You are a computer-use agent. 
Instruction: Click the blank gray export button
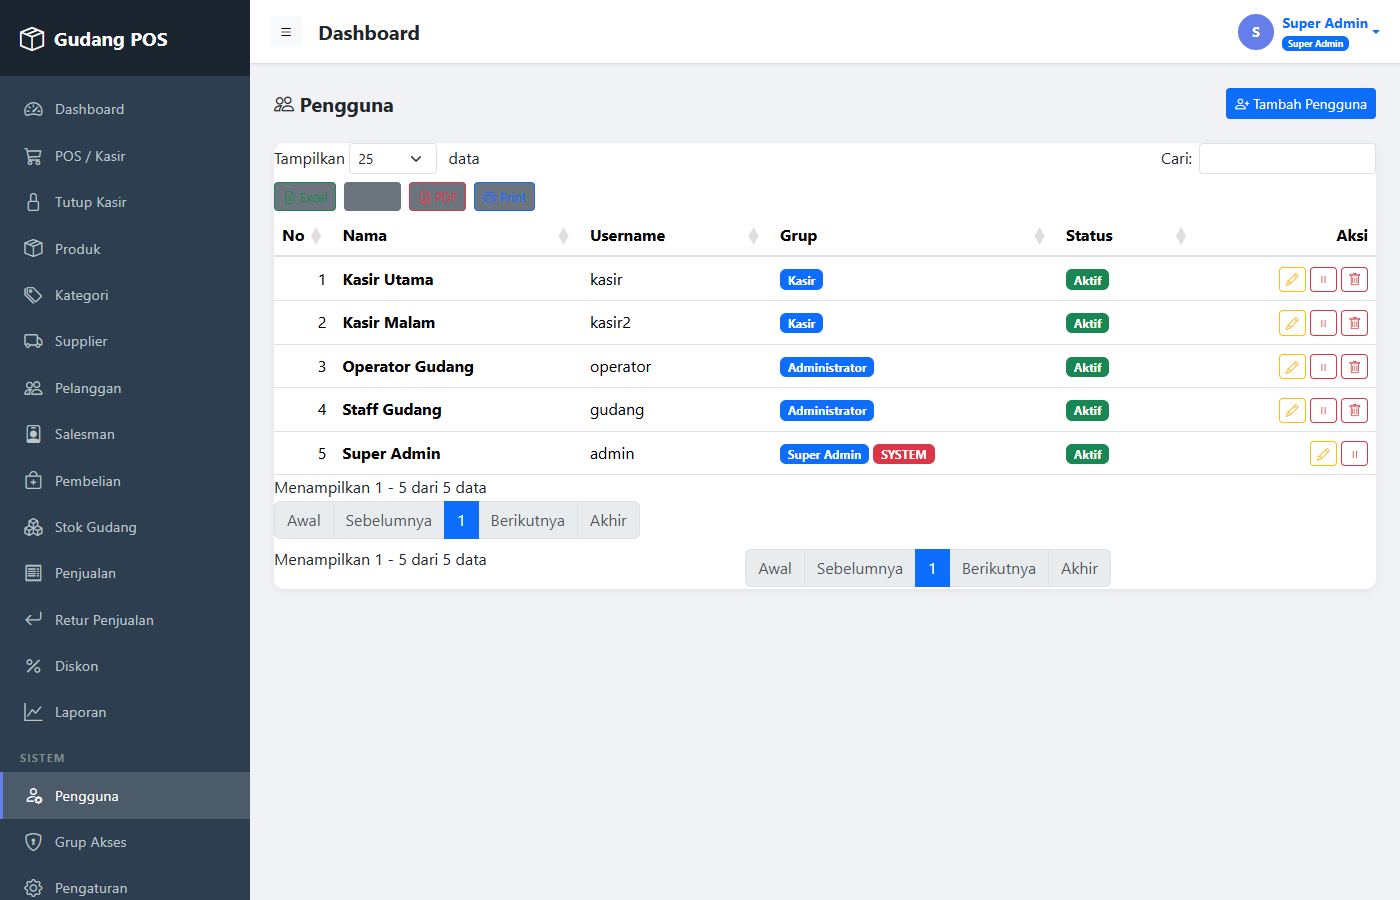click(372, 197)
